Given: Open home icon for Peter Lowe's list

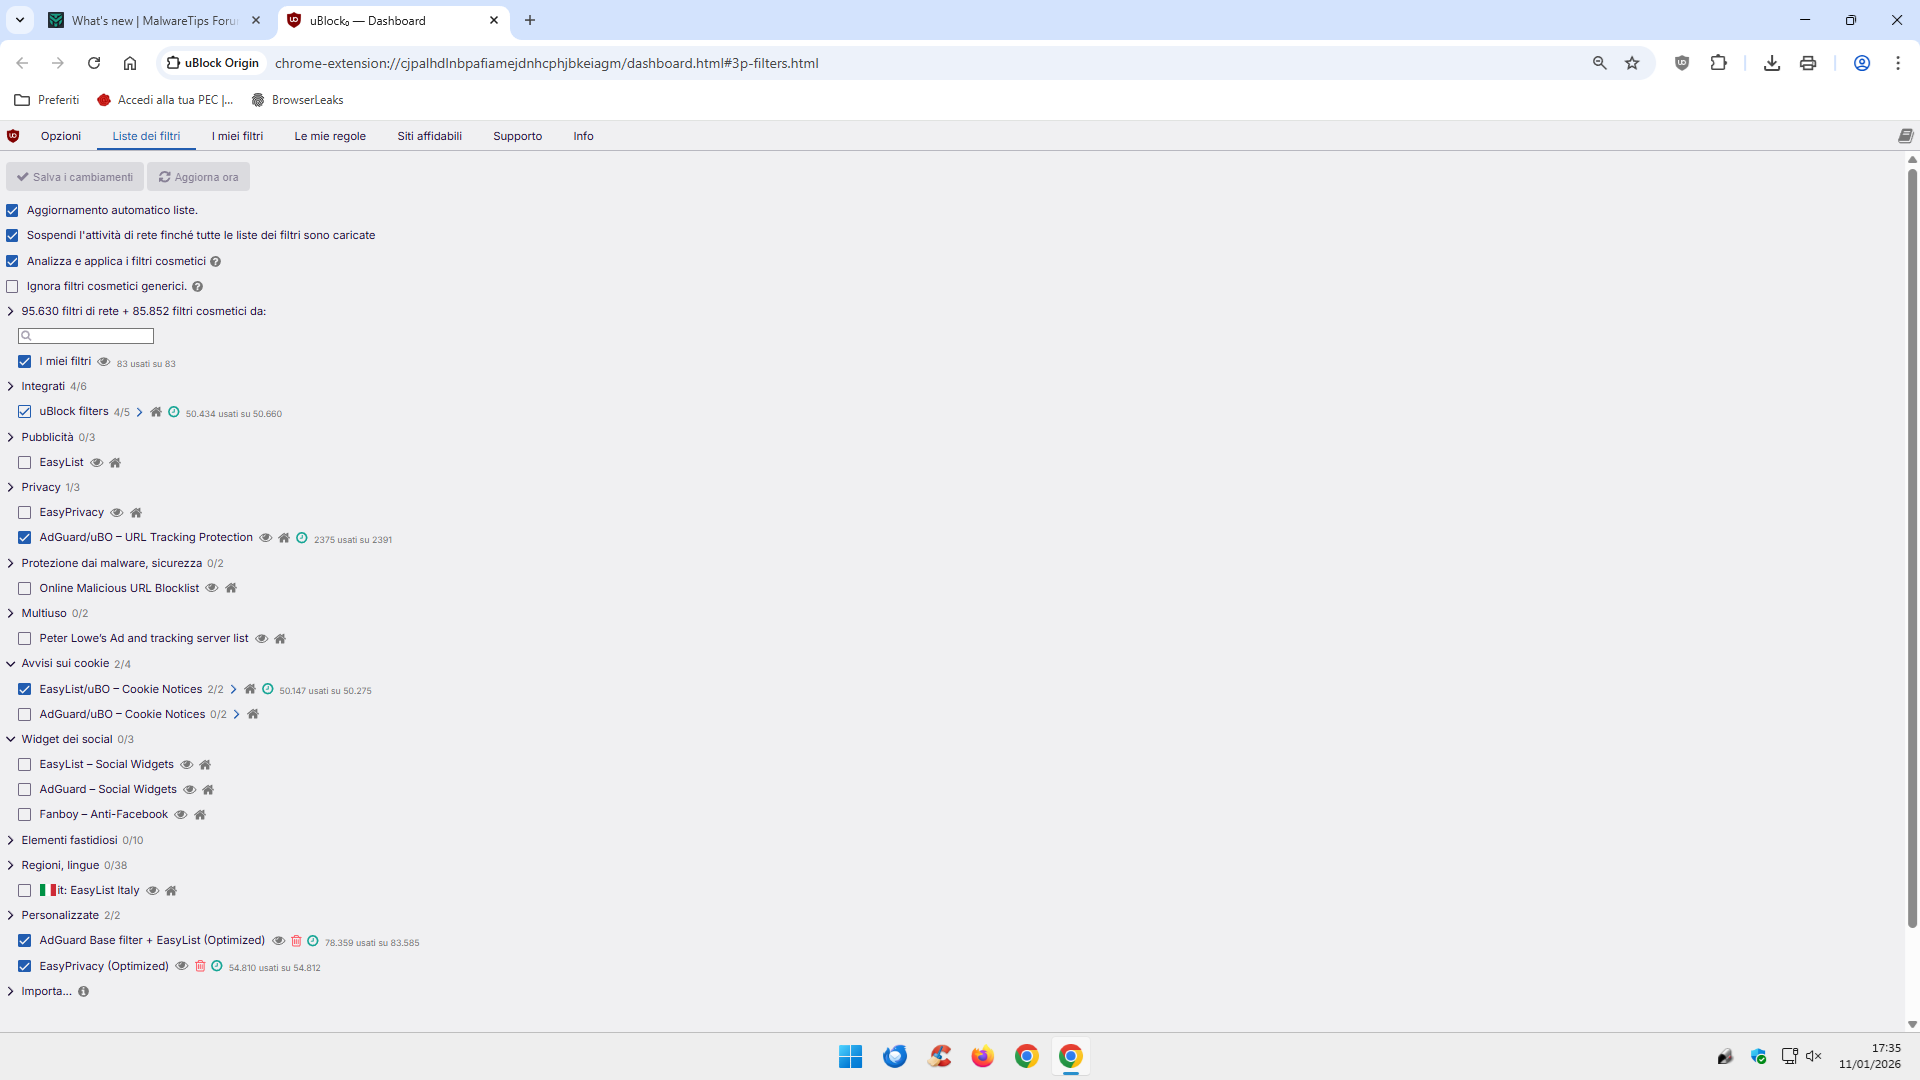Looking at the screenshot, I should 280,639.
